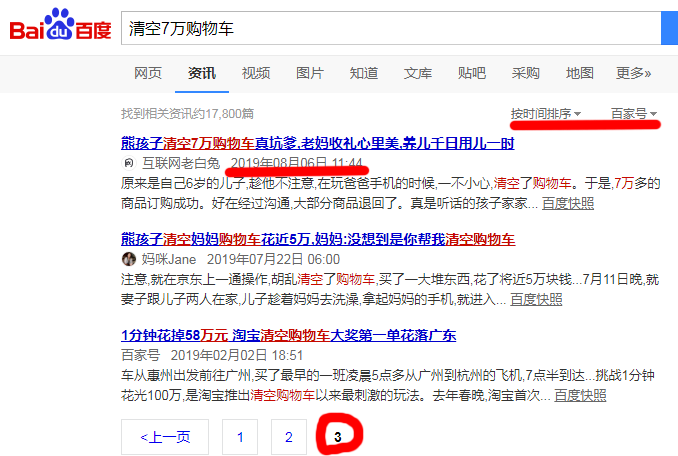
Task: Click the 互联网老白兔 author avatar icon
Action: click(x=128, y=163)
